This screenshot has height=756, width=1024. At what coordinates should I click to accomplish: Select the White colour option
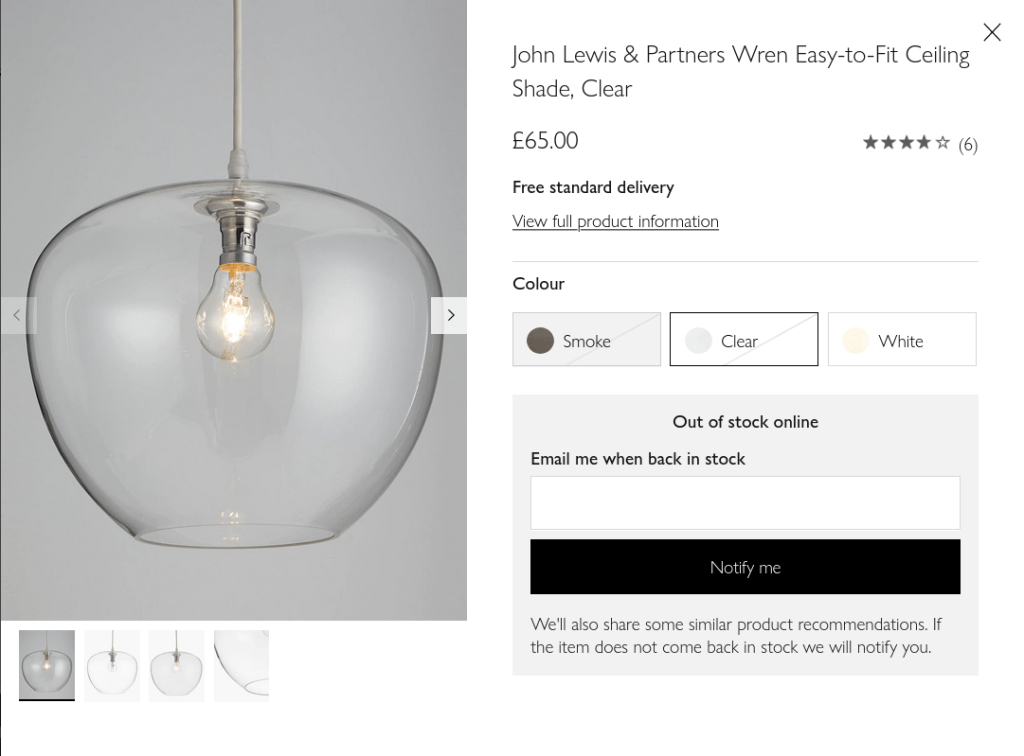click(901, 339)
